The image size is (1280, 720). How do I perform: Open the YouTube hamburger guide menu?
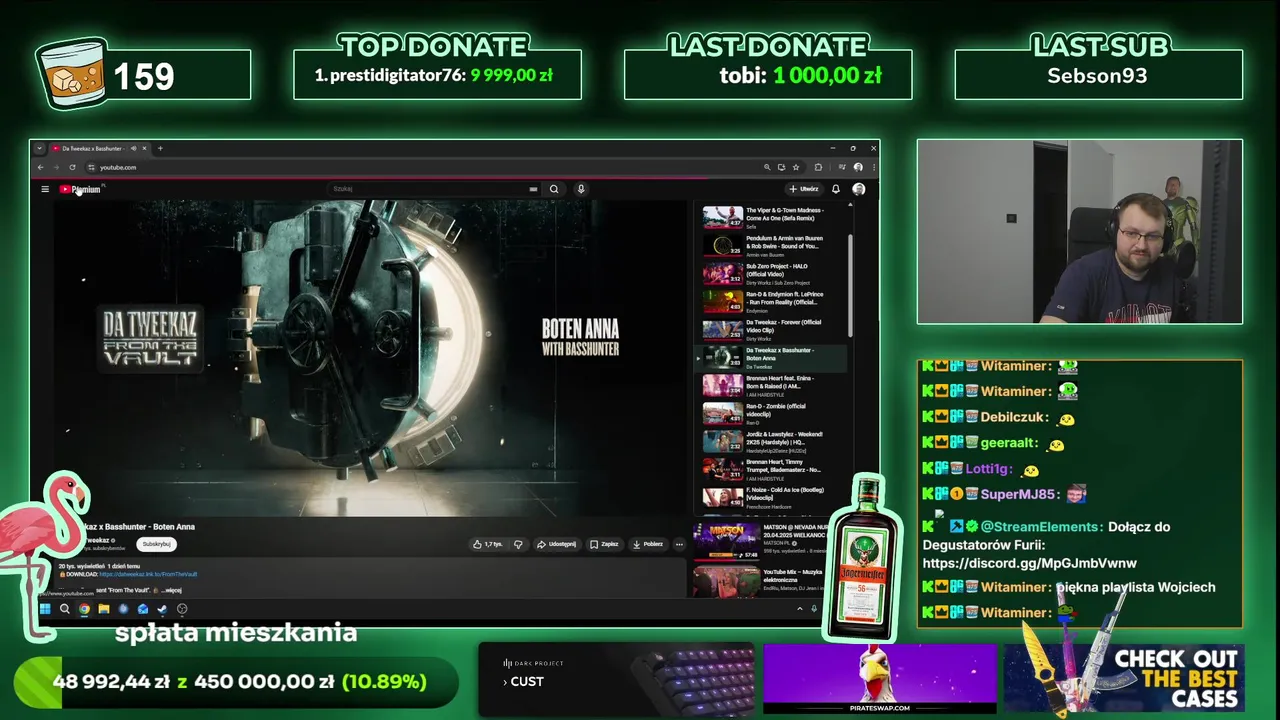tap(44, 189)
